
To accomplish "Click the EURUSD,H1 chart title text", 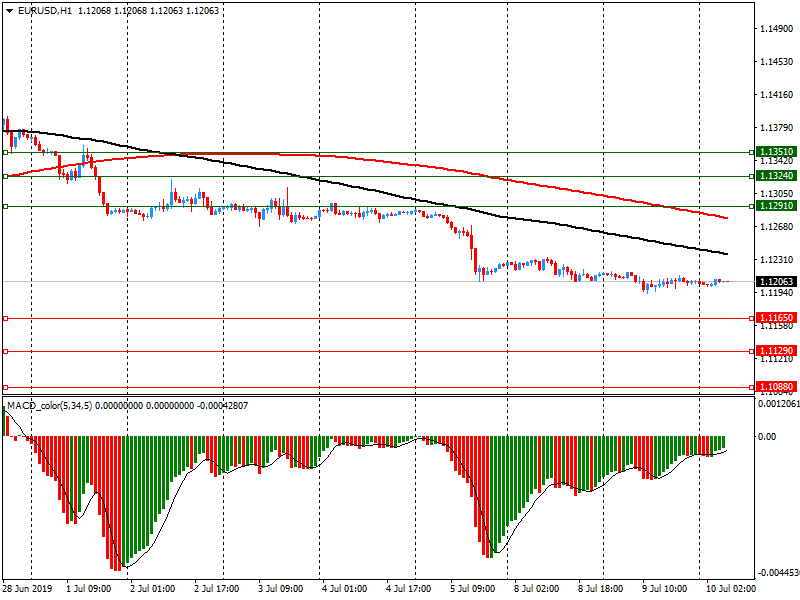I will point(45,11).
